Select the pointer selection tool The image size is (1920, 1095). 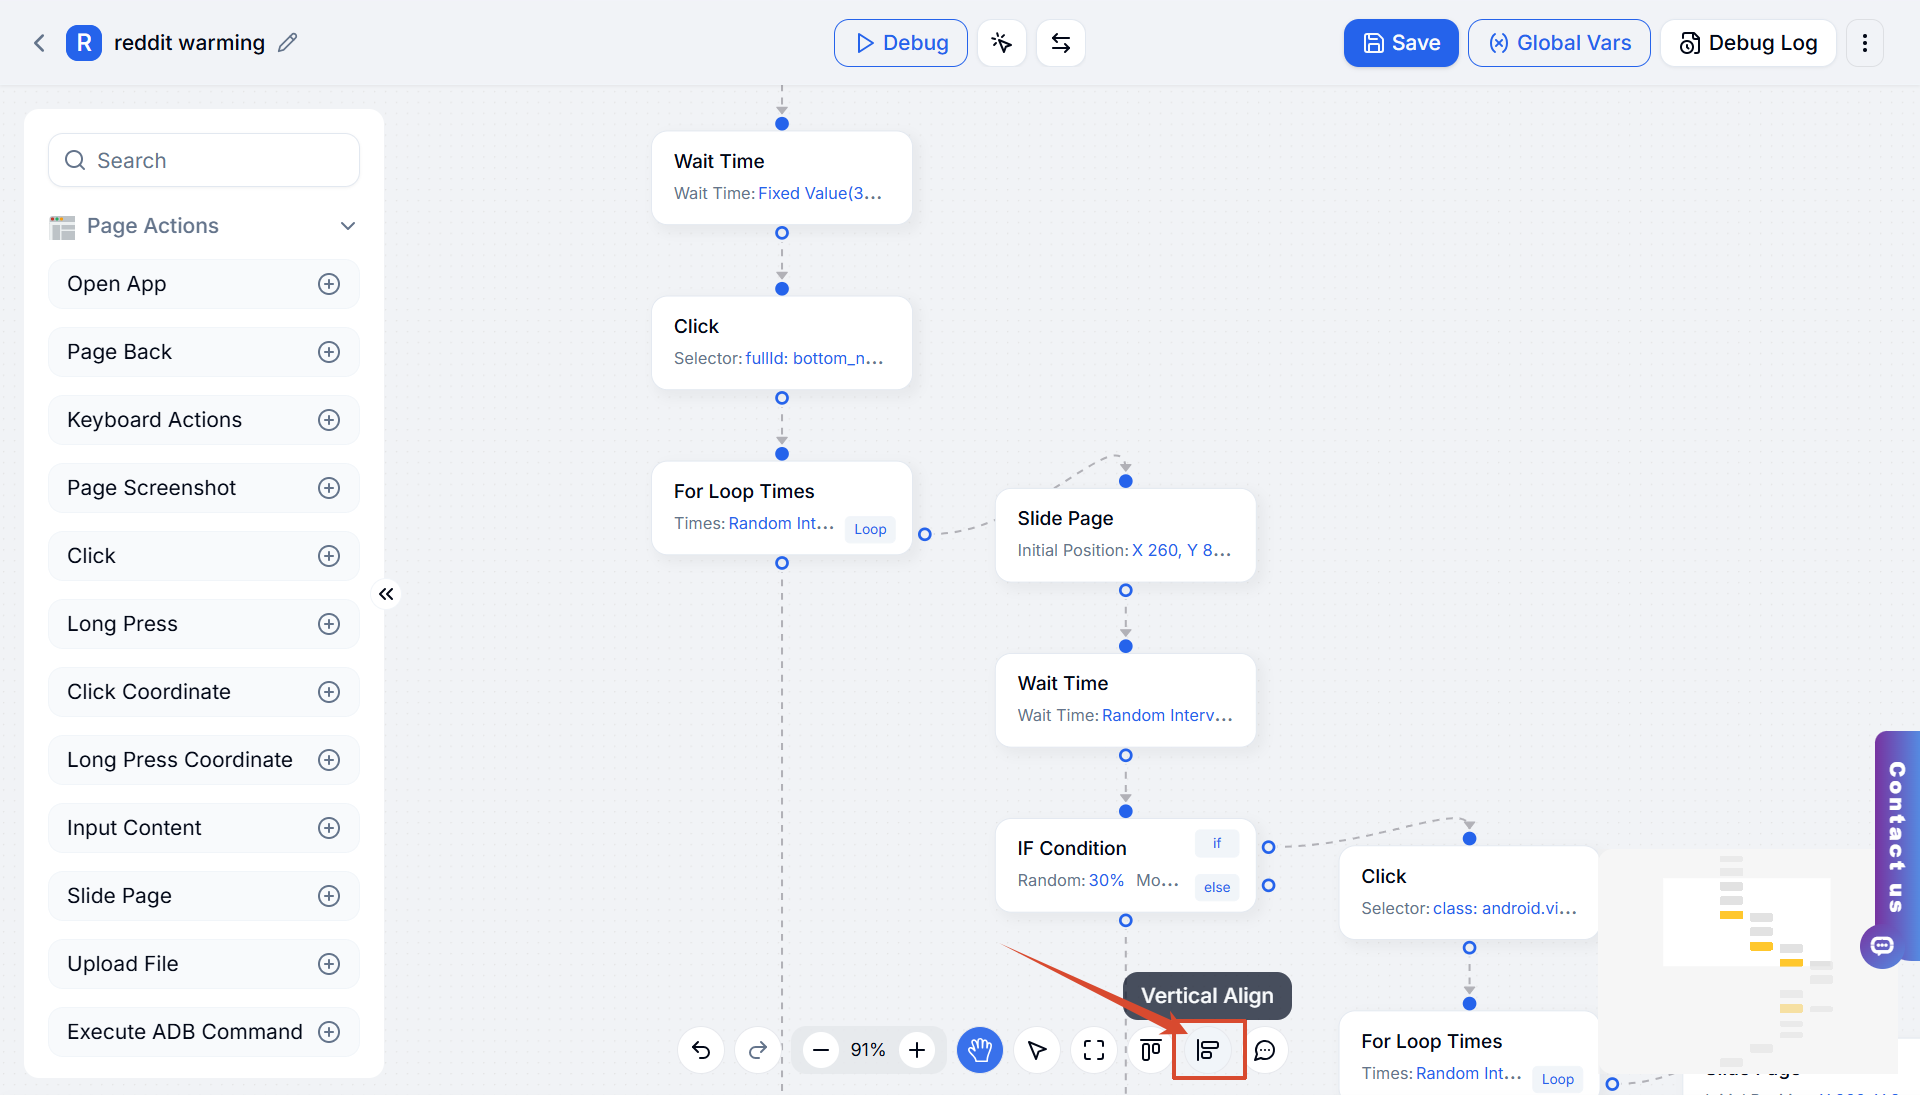click(1037, 1050)
